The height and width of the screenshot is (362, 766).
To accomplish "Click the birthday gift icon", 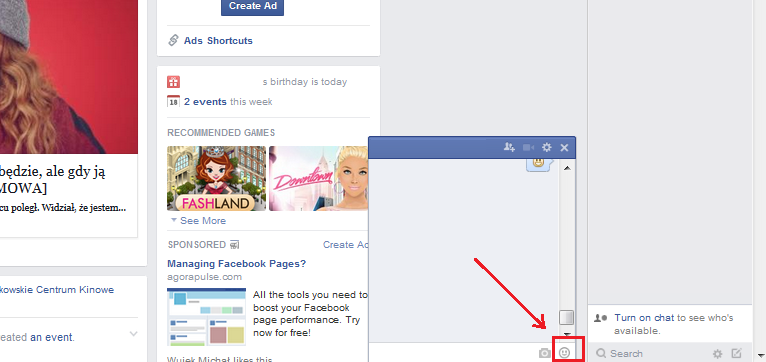I will point(173,82).
